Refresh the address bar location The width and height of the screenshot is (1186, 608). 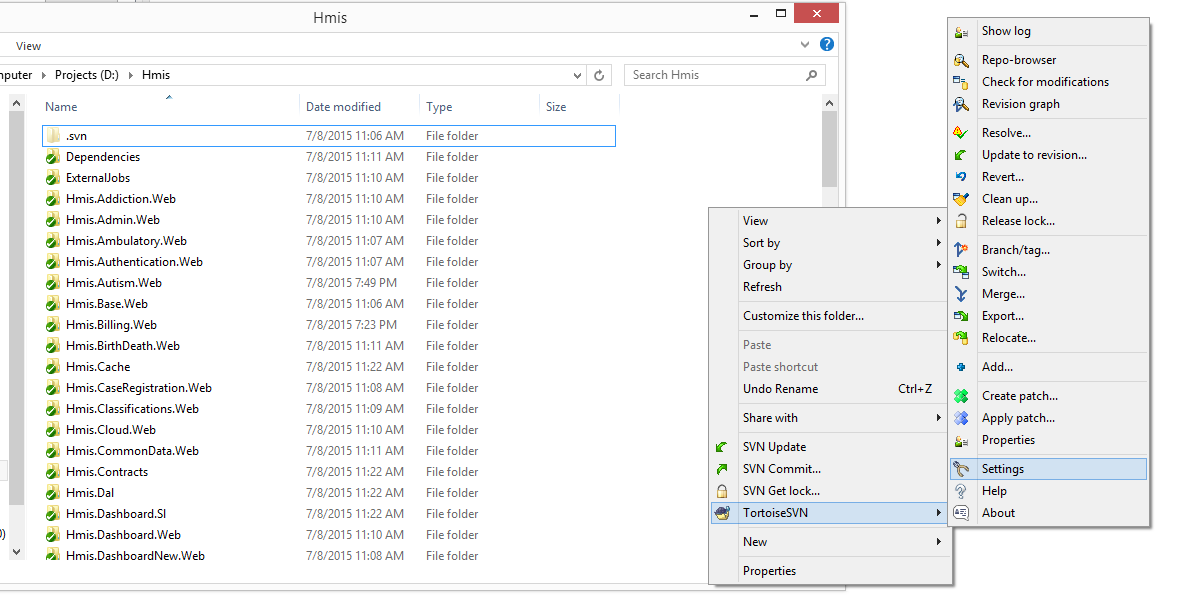[600, 75]
